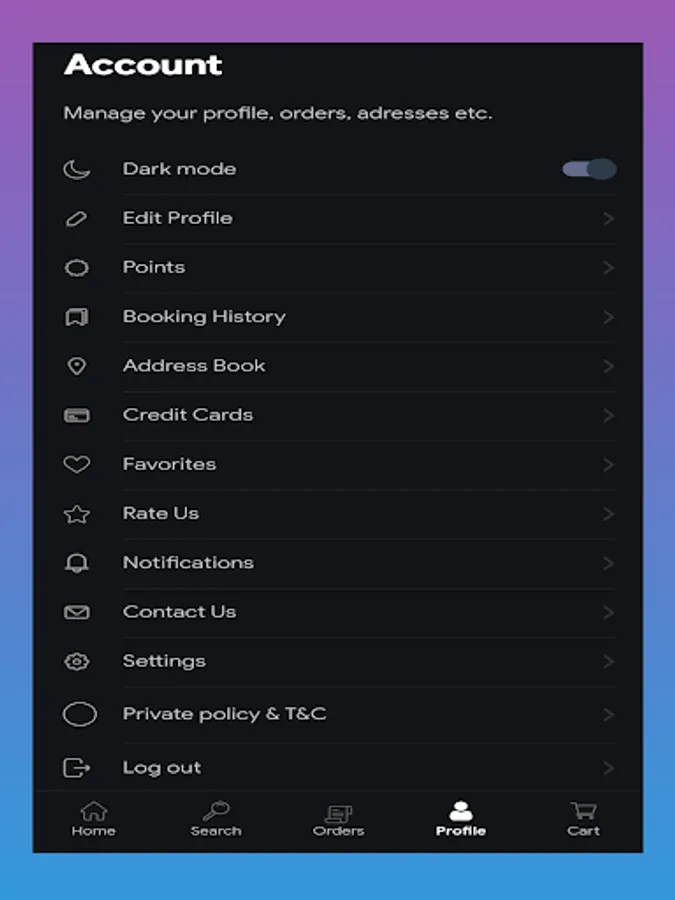The height and width of the screenshot is (900, 675).
Task: Click the Credit Cards card icon
Action: pyautogui.click(x=77, y=415)
